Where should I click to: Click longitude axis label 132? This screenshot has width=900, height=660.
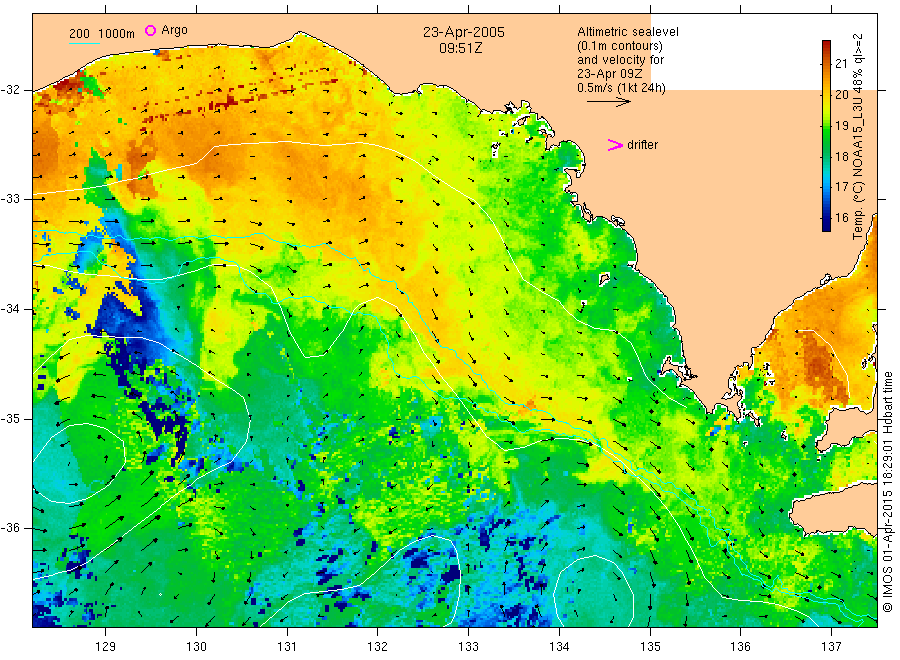[x=378, y=647]
